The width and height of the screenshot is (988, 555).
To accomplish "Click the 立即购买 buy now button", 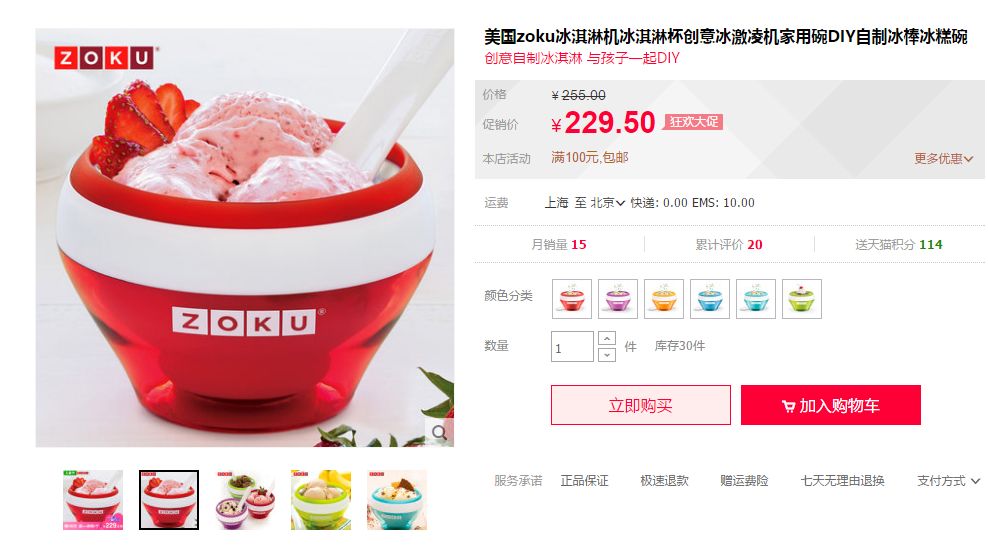I will pyautogui.click(x=641, y=405).
